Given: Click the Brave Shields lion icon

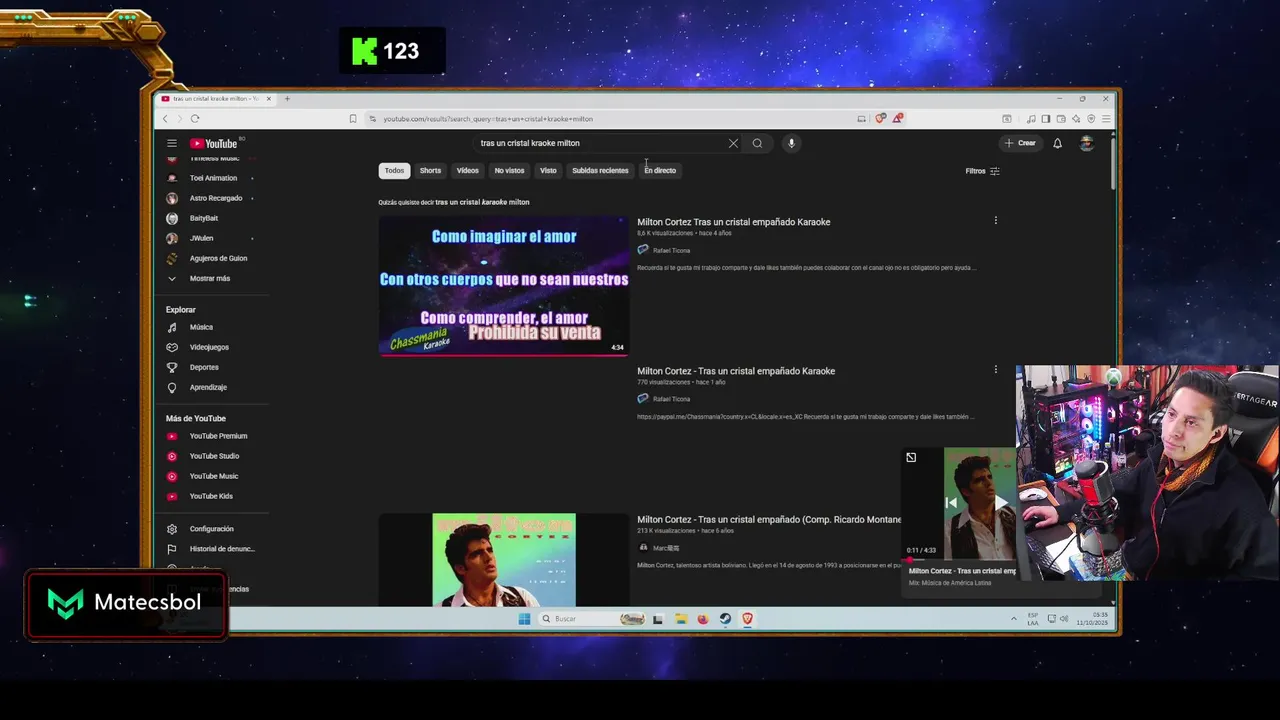Looking at the screenshot, I should [x=880, y=118].
